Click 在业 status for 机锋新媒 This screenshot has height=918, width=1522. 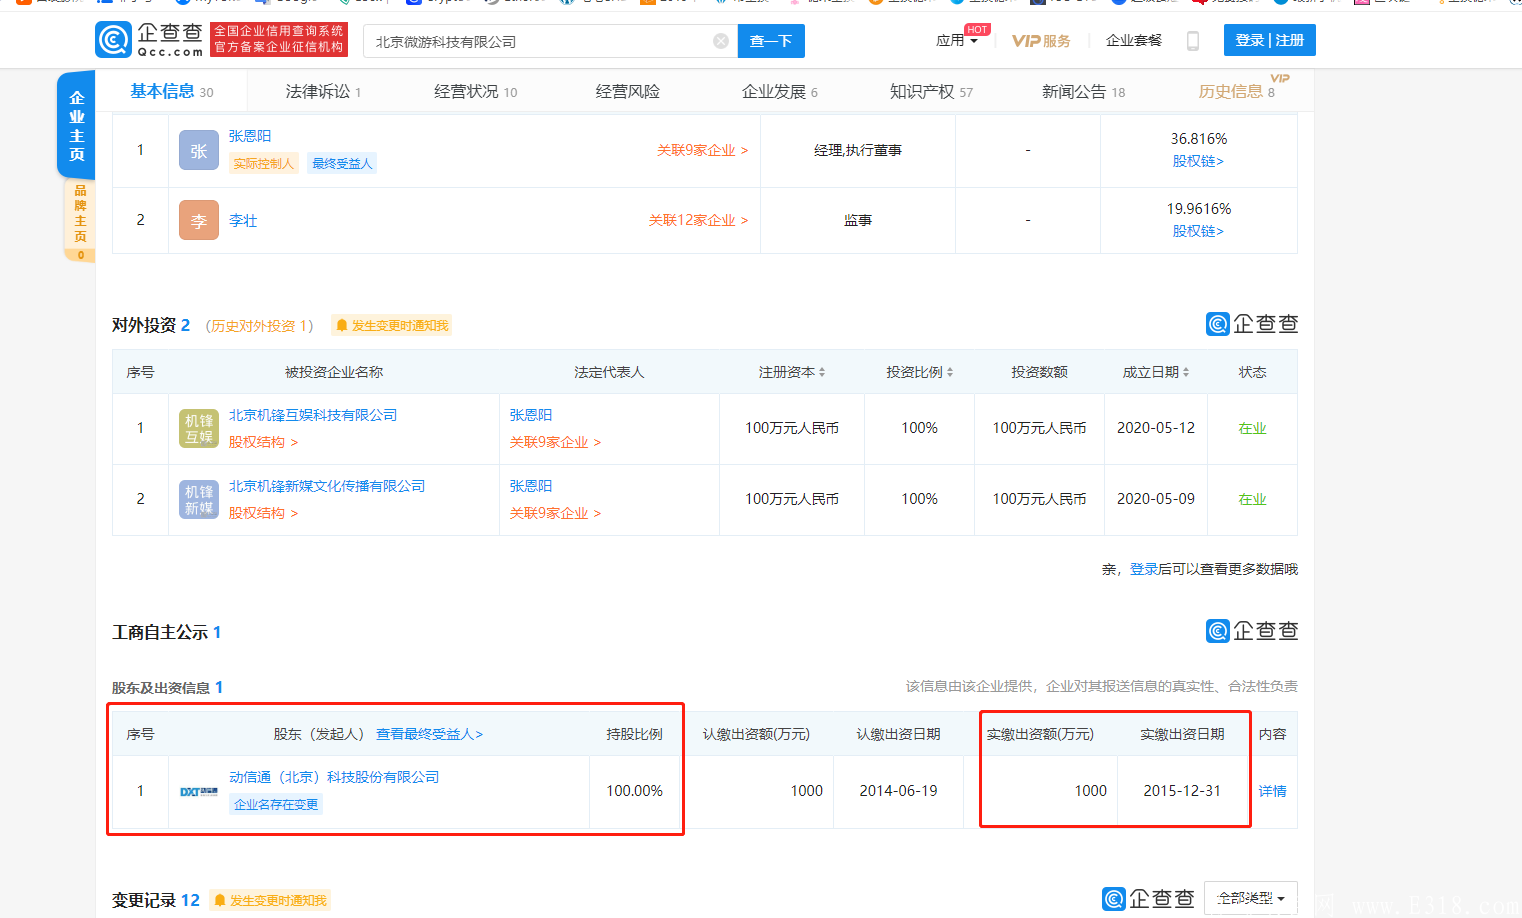1252,499
